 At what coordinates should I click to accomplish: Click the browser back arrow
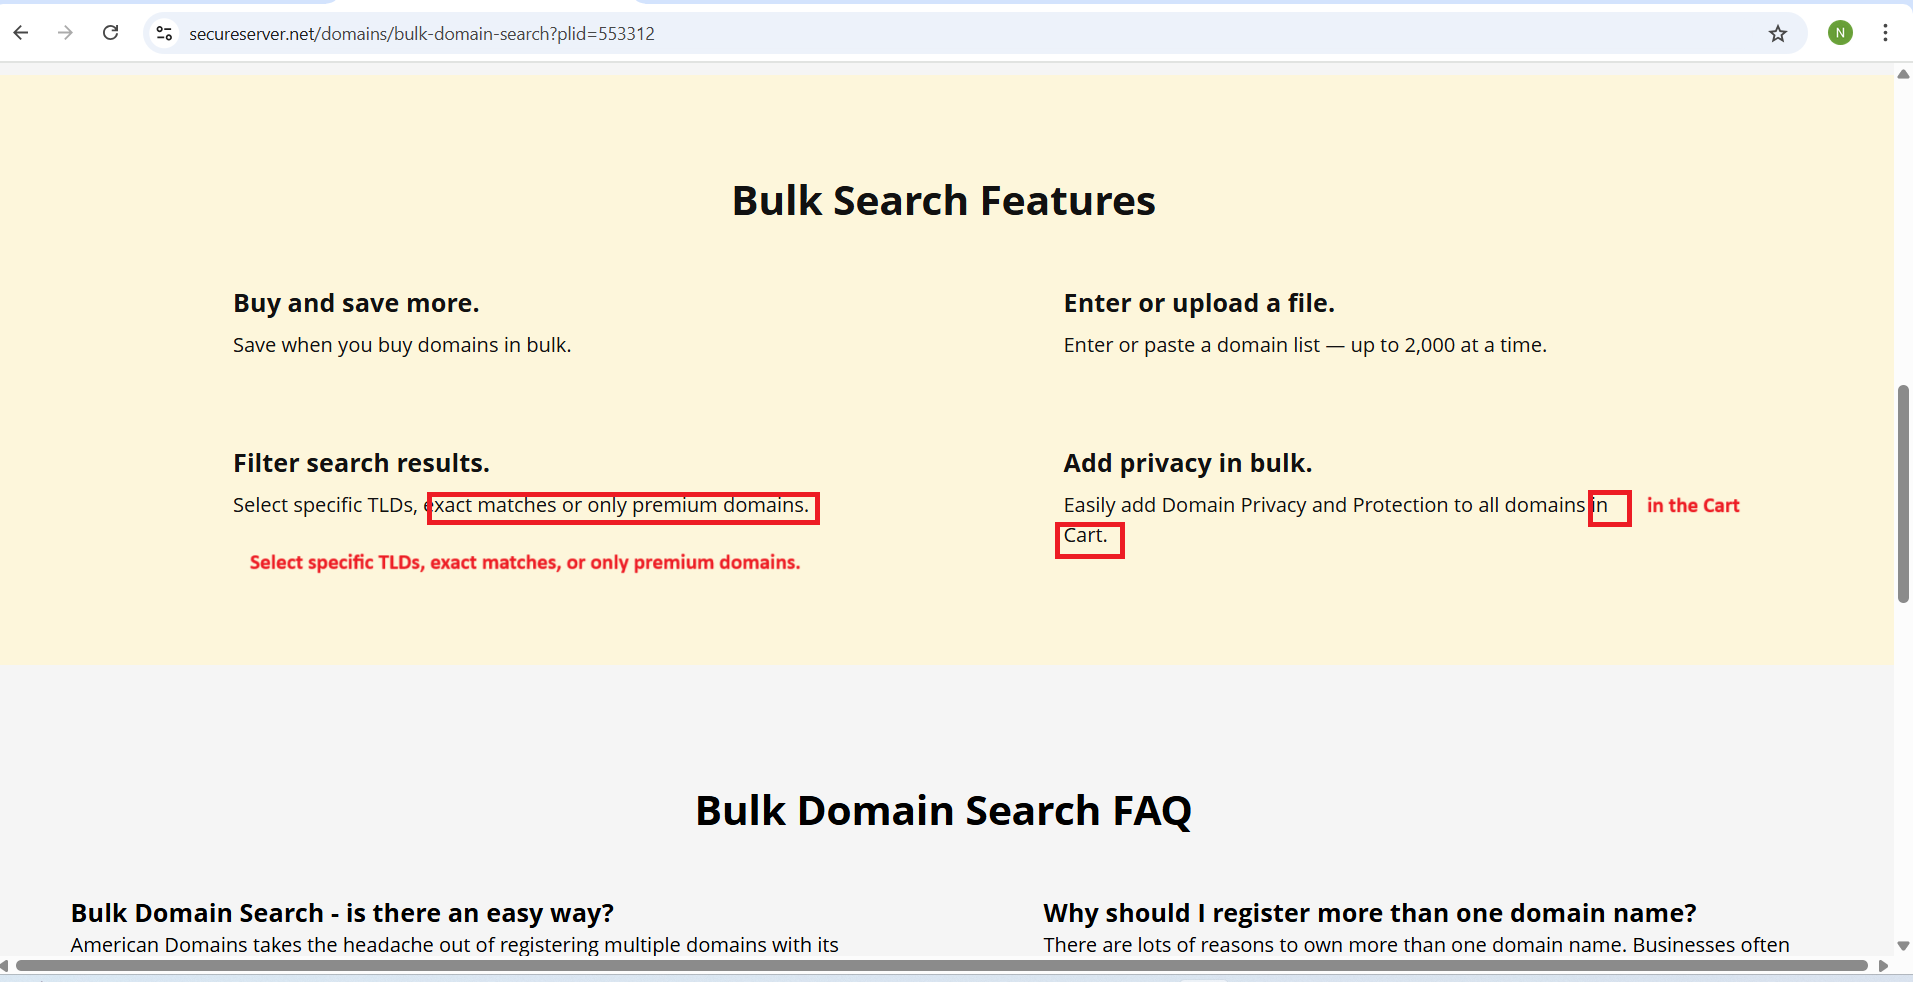tap(21, 33)
